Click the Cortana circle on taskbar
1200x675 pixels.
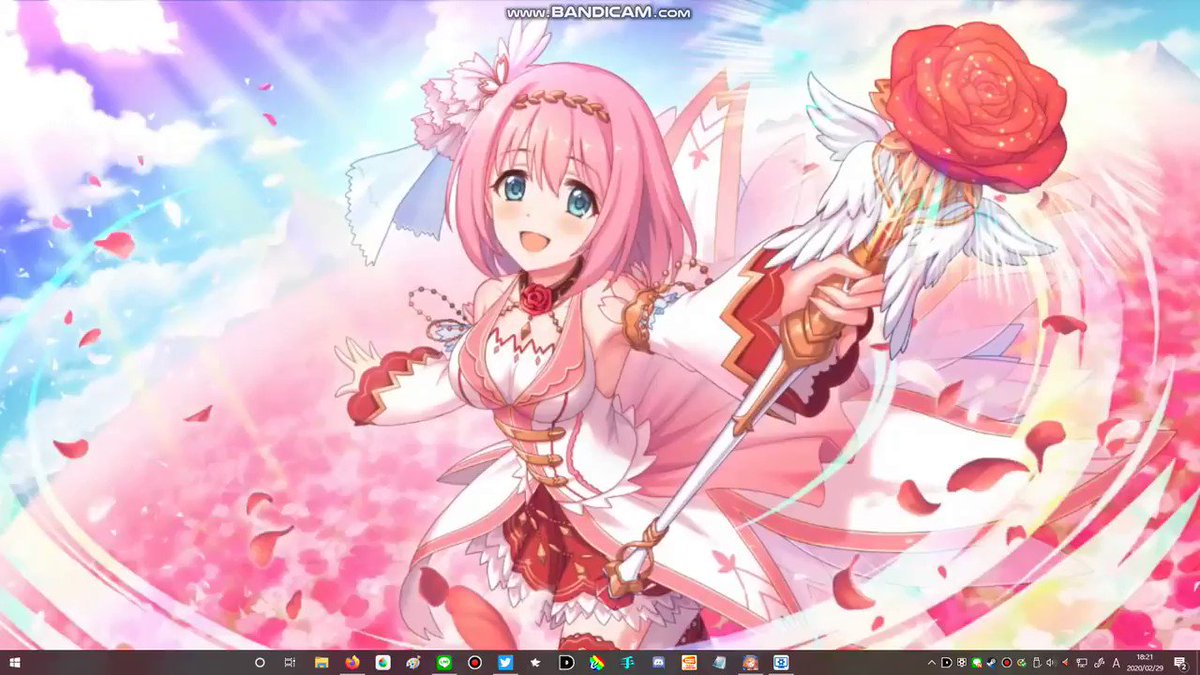tap(260, 662)
